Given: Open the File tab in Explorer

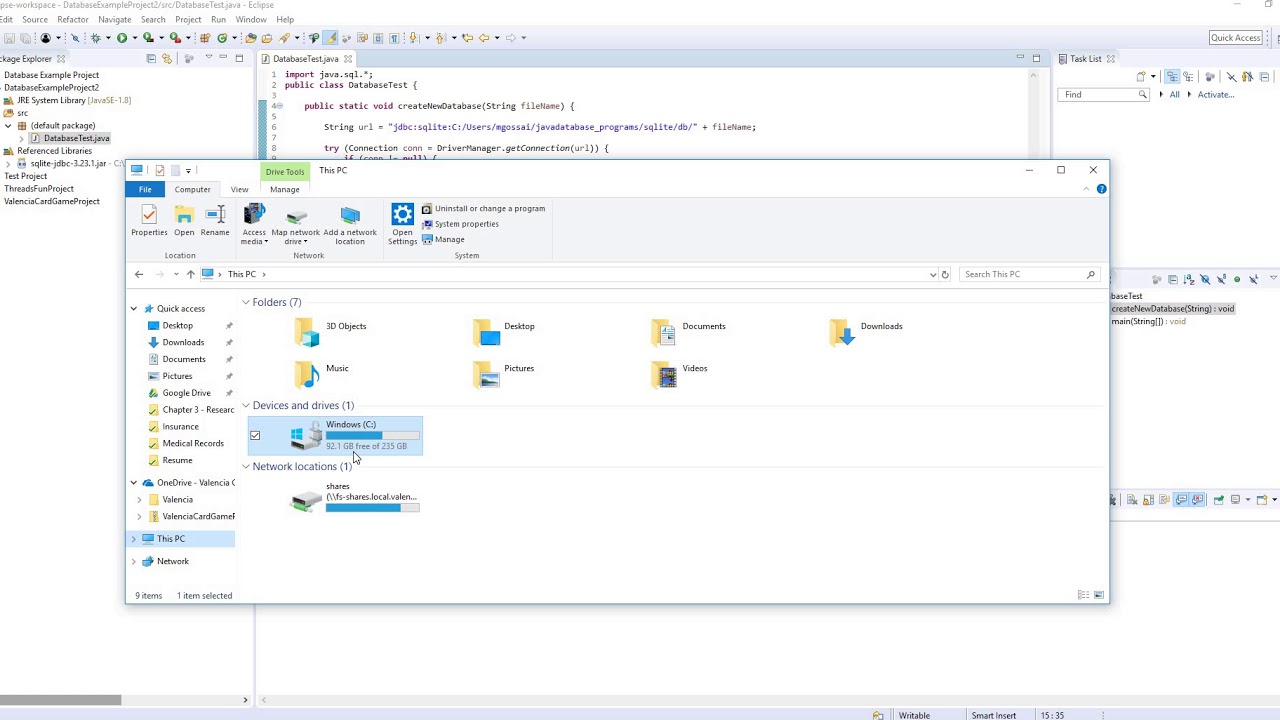Looking at the screenshot, I should point(145,189).
